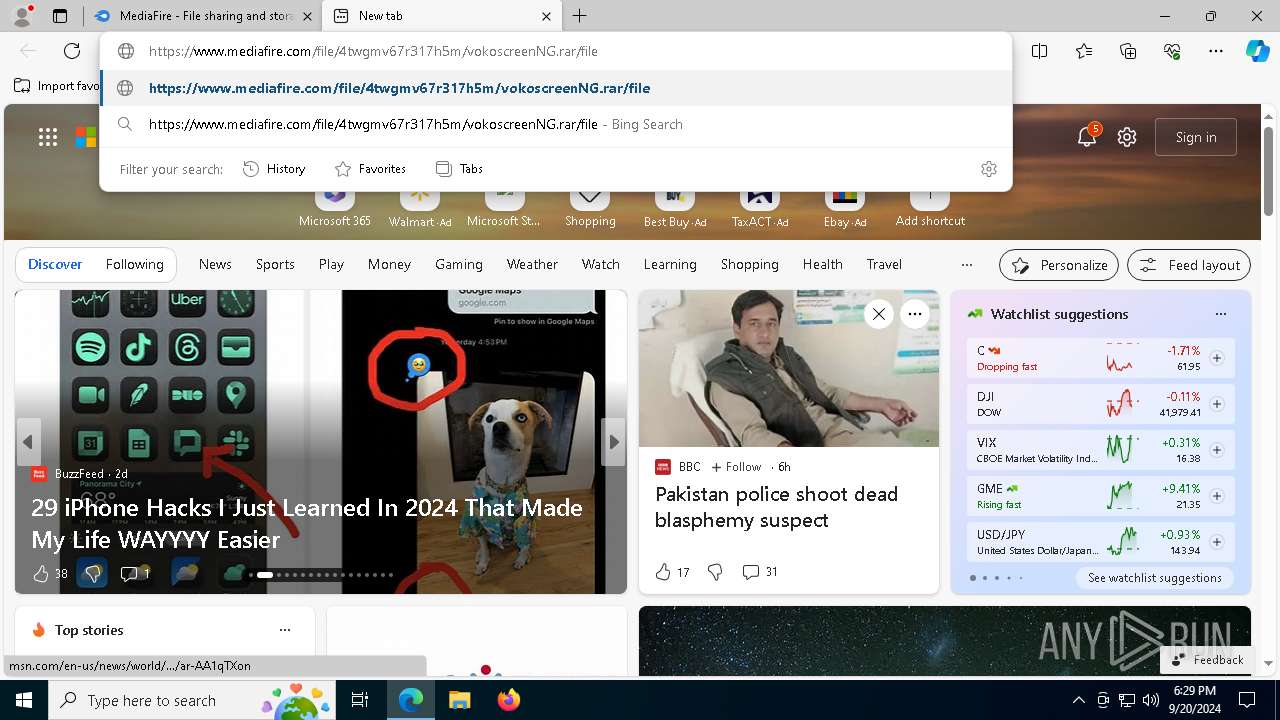Expand more feed categories ellipsis
Image resolution: width=1280 pixels, height=720 pixels.
[966, 265]
